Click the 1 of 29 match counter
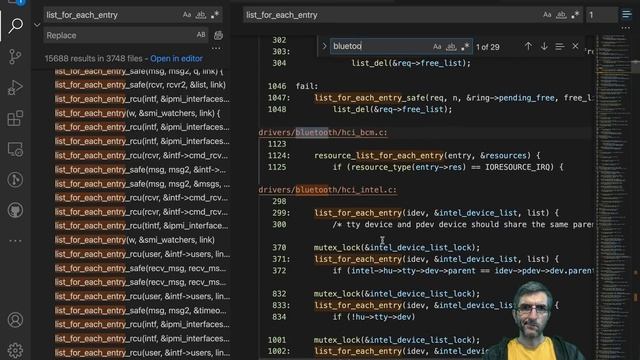This screenshot has width=640, height=360. pos(488,47)
